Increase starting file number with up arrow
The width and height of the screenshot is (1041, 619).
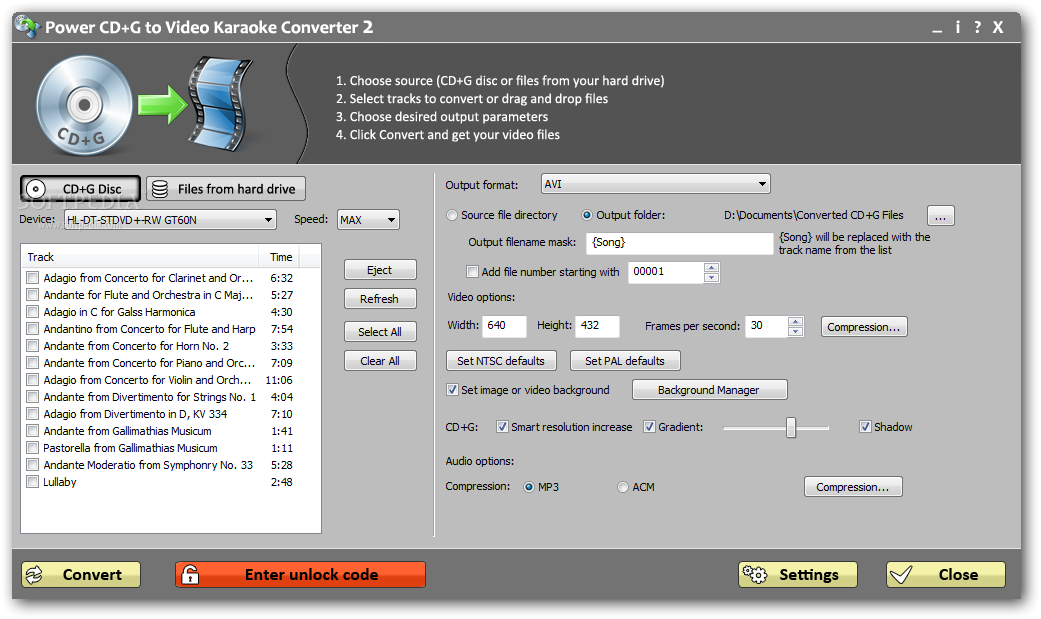(x=711, y=267)
